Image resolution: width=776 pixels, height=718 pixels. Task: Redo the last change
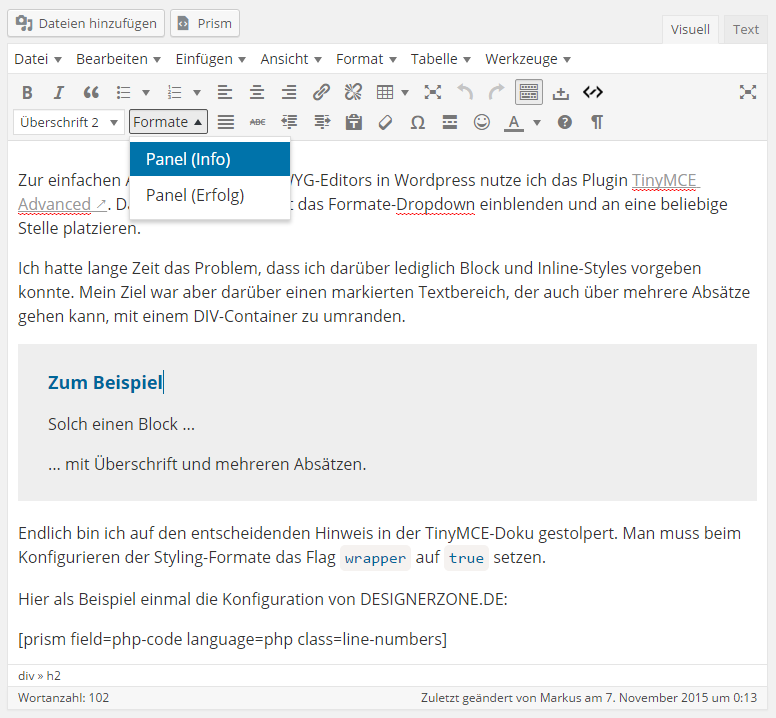pyautogui.click(x=496, y=93)
